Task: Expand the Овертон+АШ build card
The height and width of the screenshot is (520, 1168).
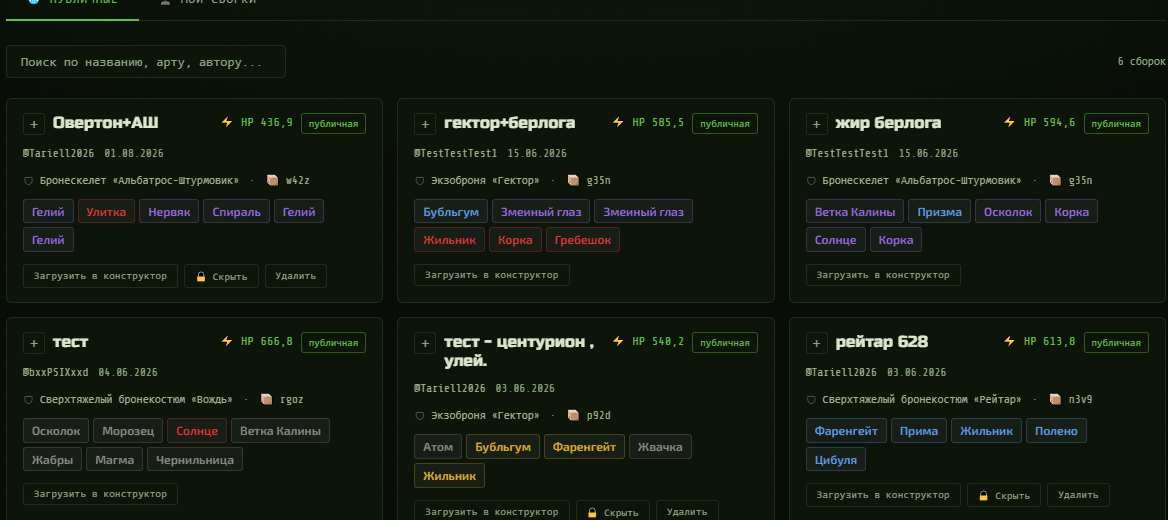Action: coord(34,124)
